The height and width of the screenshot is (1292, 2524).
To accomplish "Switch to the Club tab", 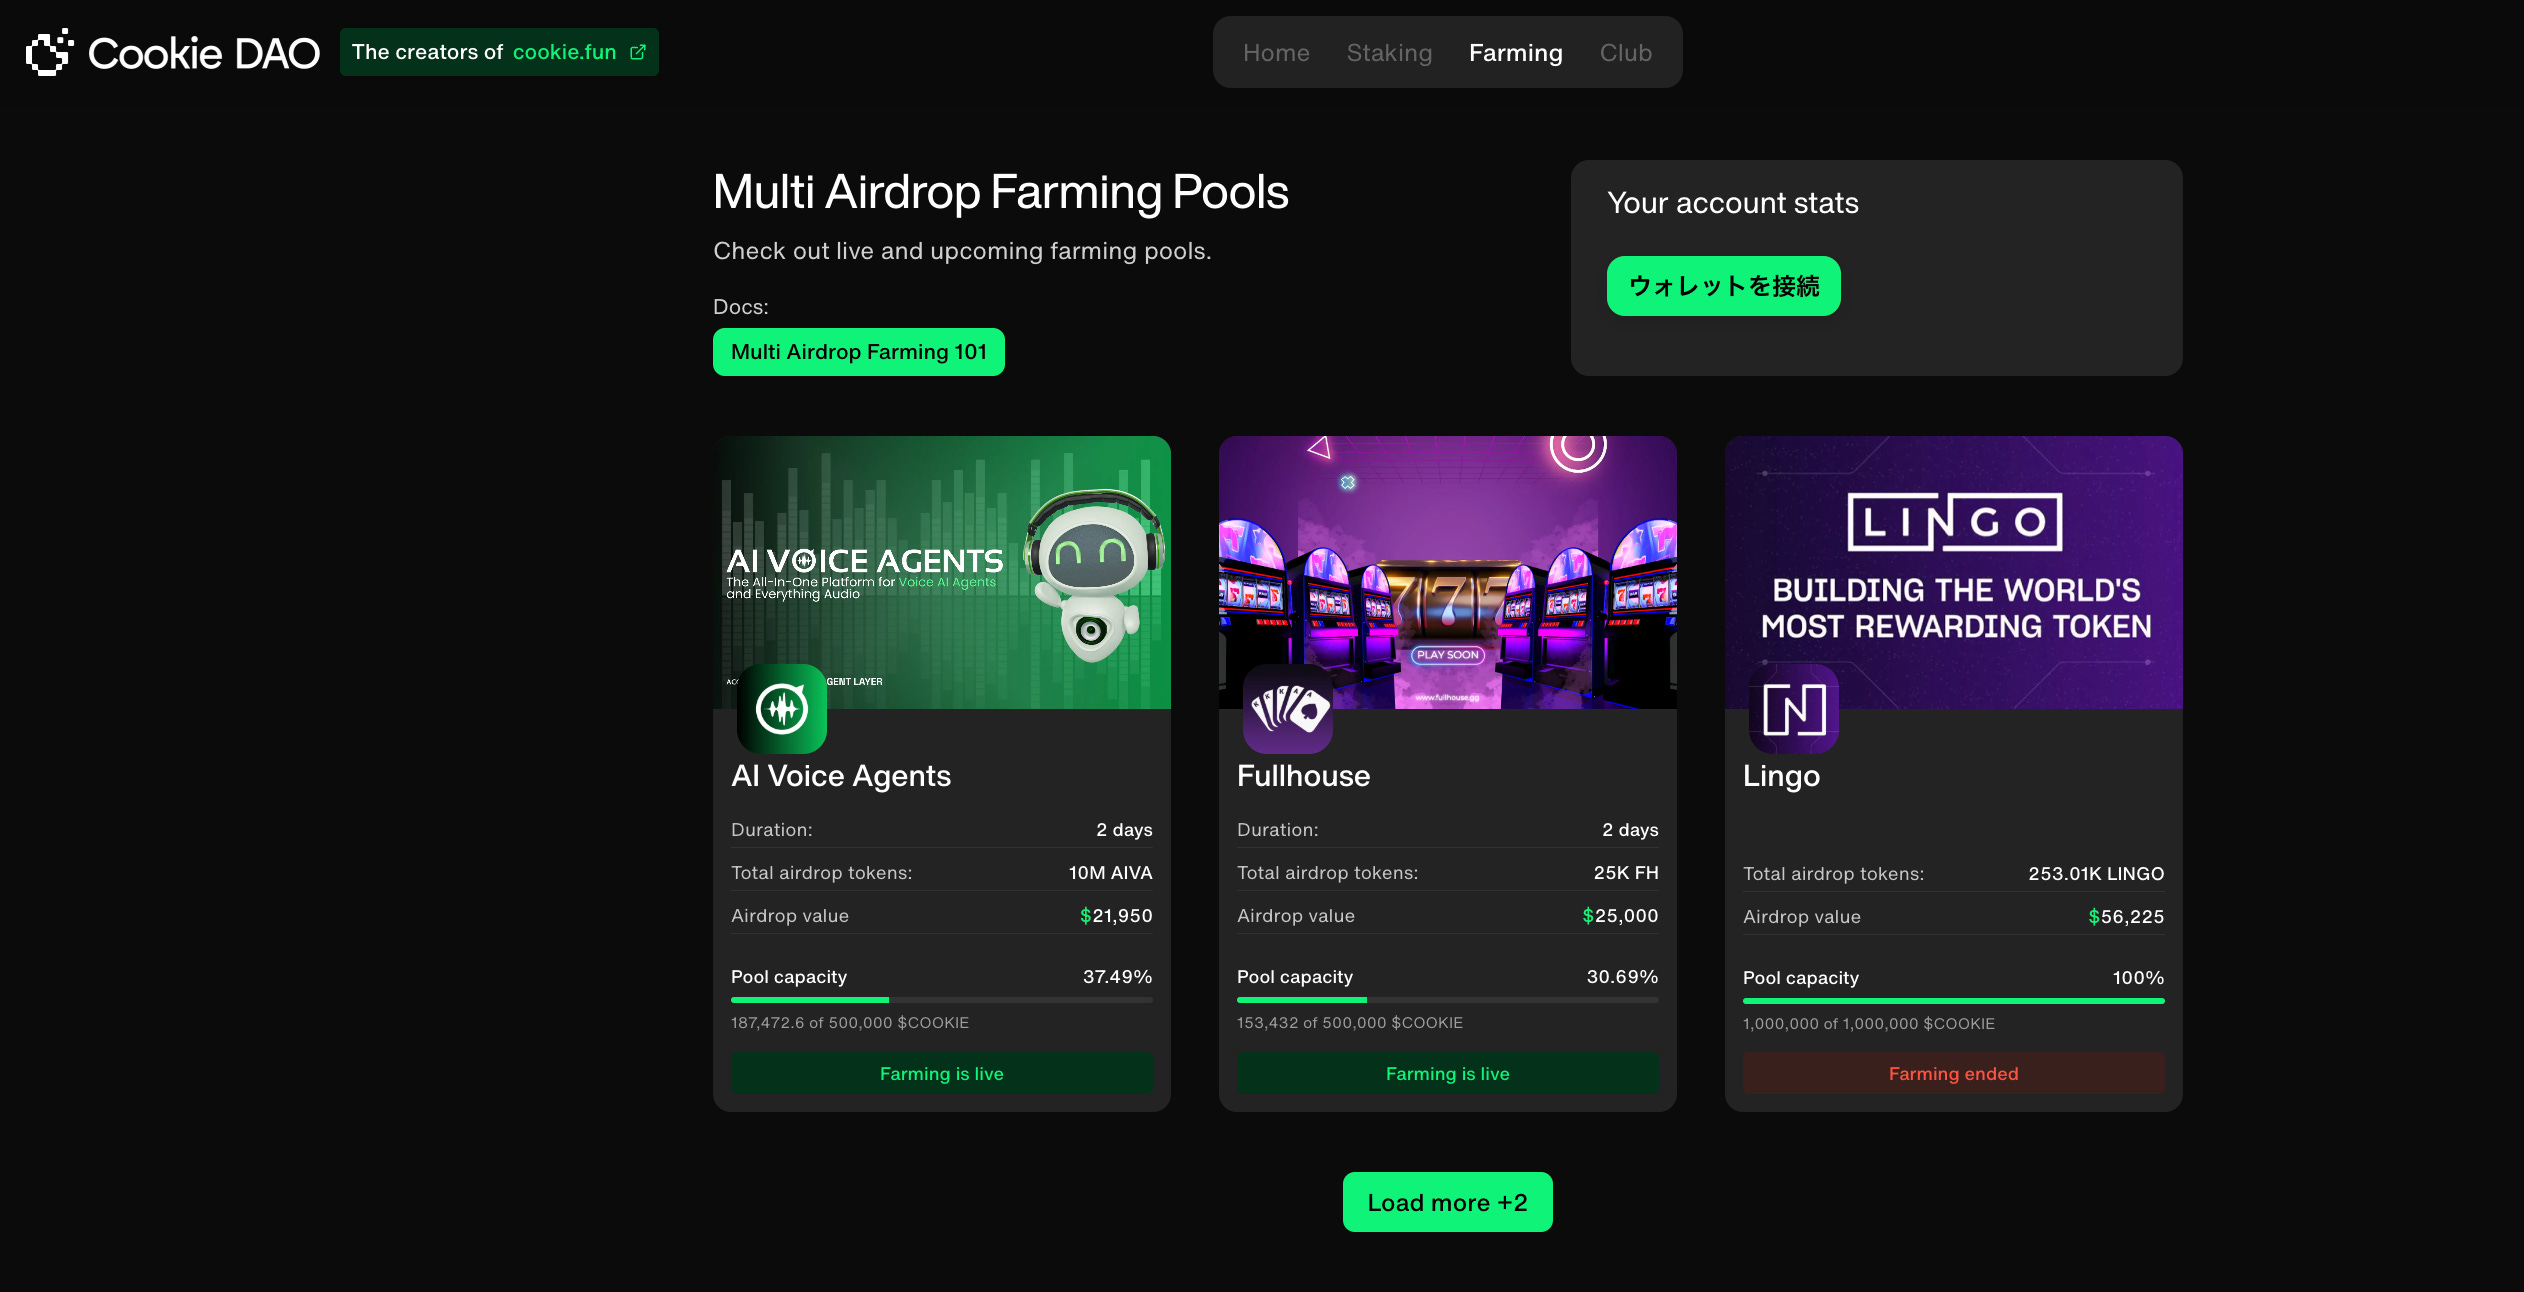I will click(1626, 52).
